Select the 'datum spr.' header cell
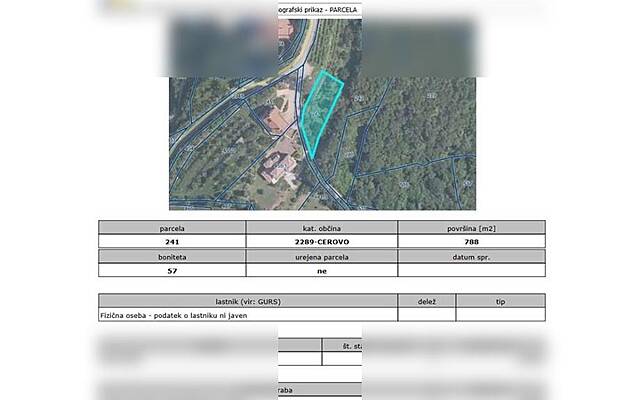The height and width of the screenshot is (400, 640). [471, 256]
